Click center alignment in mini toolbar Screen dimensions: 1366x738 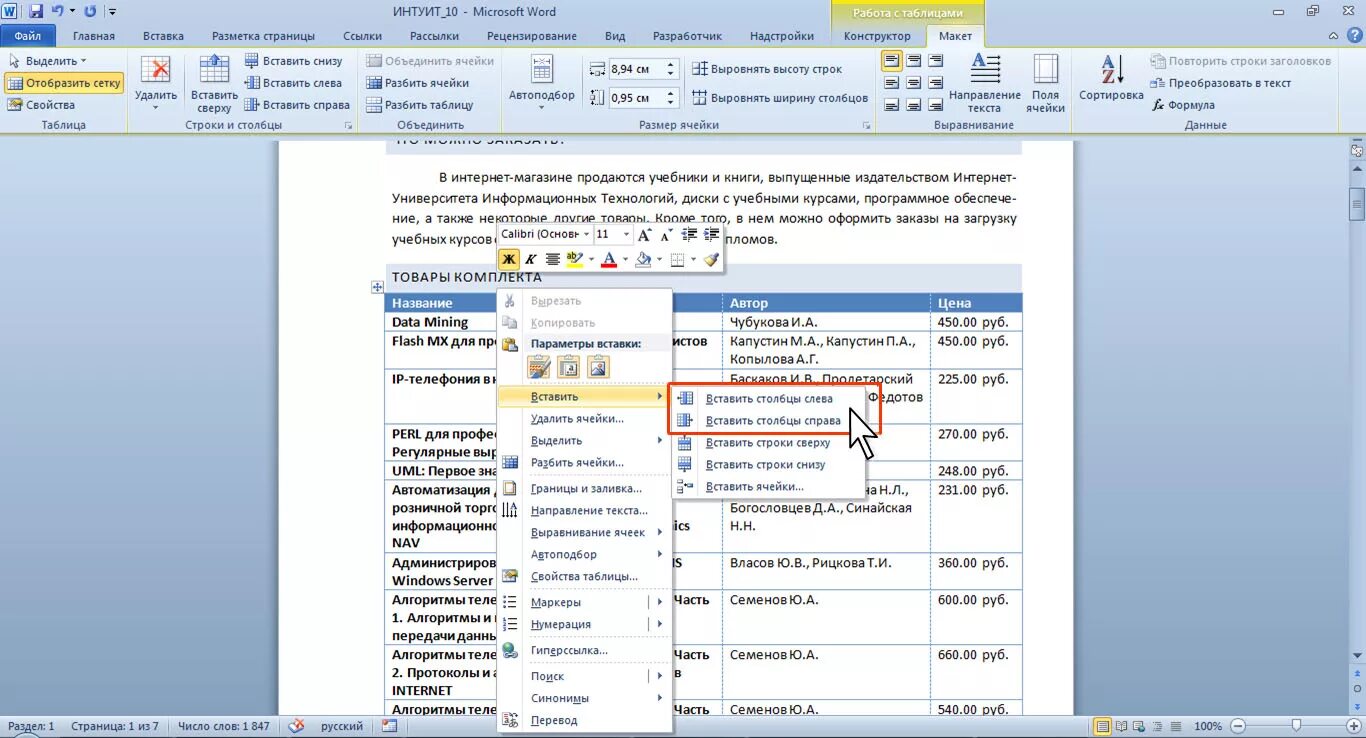click(552, 259)
